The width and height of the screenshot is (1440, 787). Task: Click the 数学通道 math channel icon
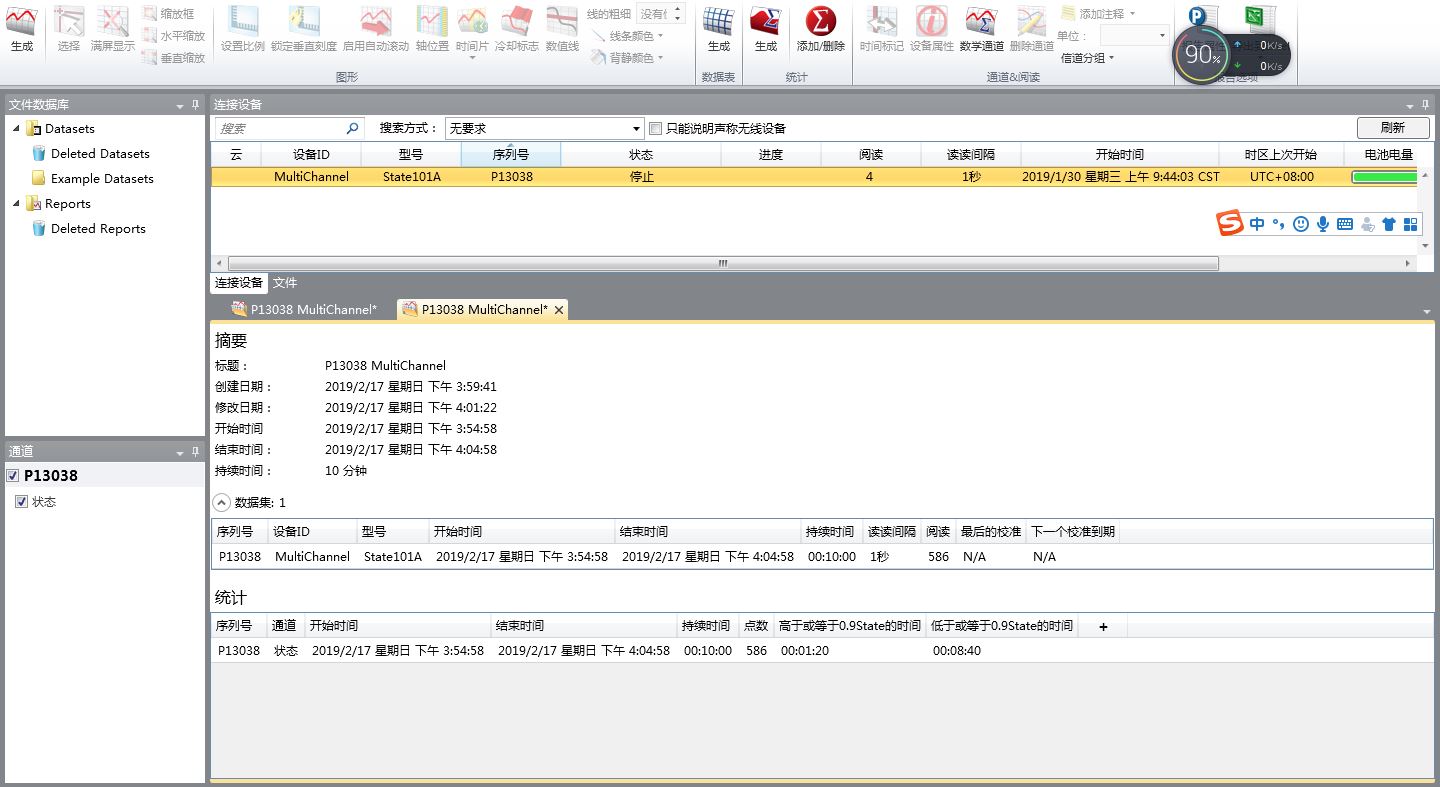(x=980, y=28)
